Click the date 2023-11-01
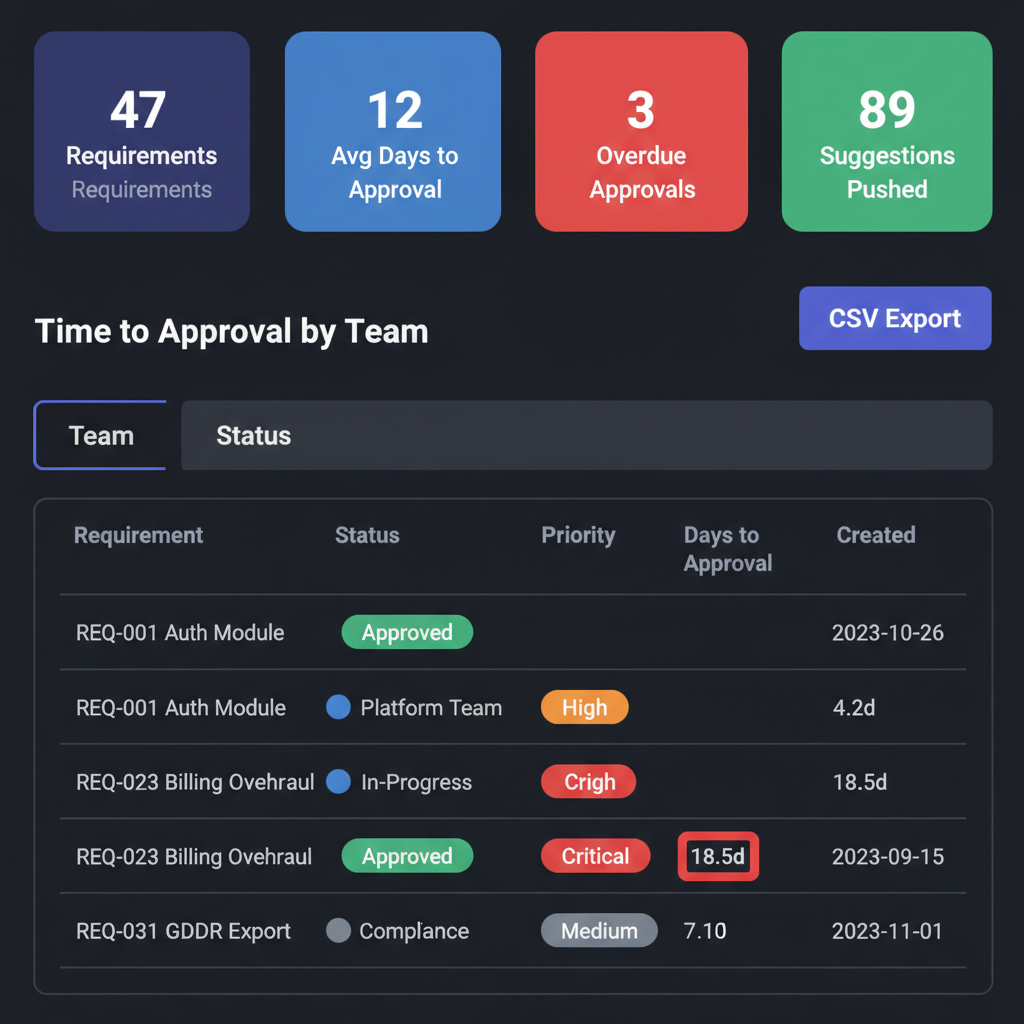This screenshot has height=1024, width=1024. (x=887, y=931)
